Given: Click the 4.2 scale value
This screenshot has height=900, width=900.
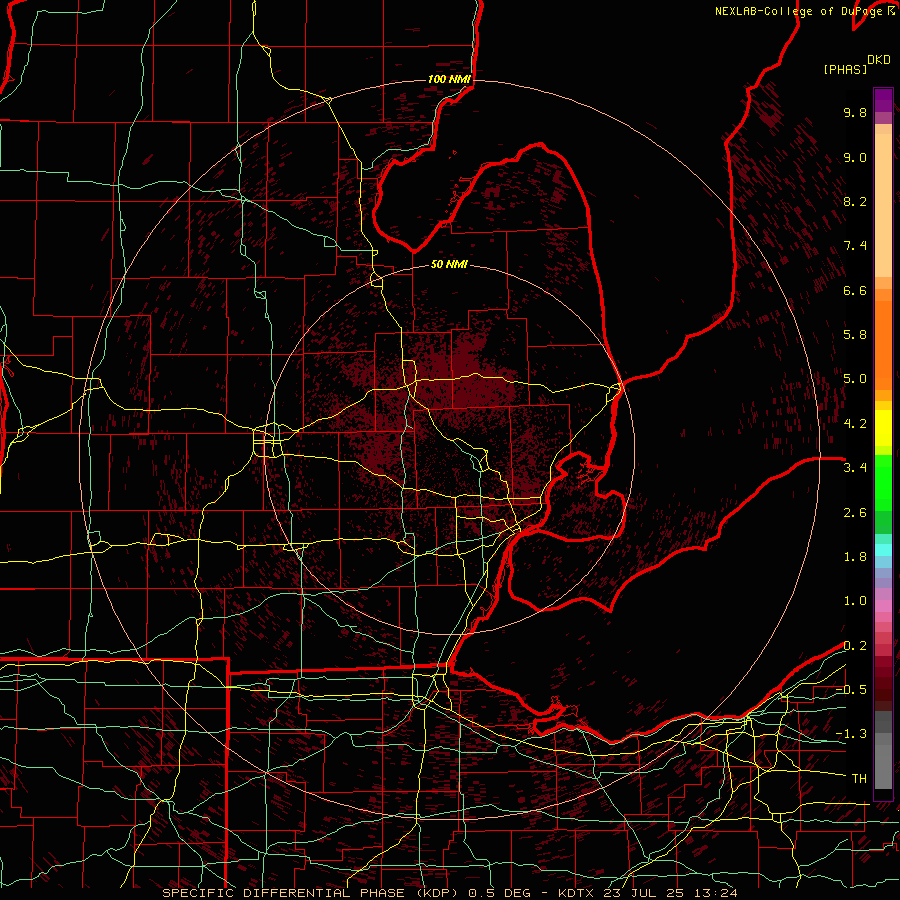Looking at the screenshot, I should (855, 424).
